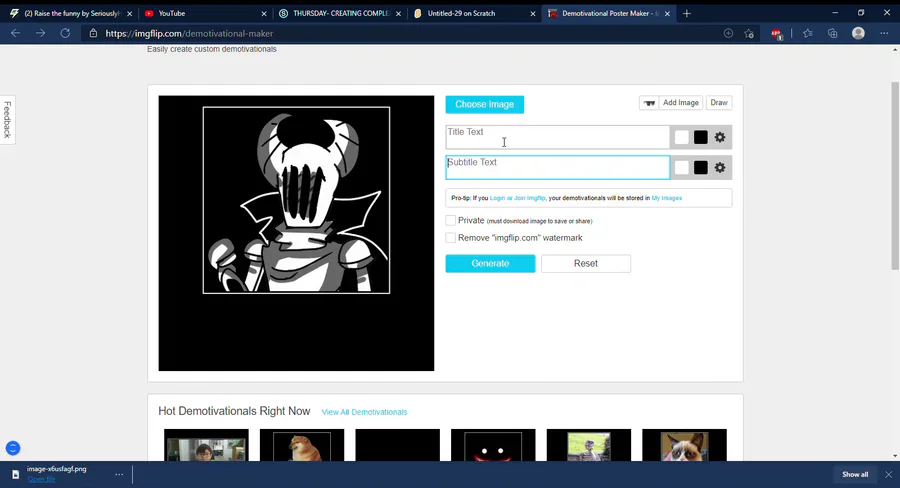The image size is (900, 488).
Task: Click the Choose Image button
Action: point(484,104)
